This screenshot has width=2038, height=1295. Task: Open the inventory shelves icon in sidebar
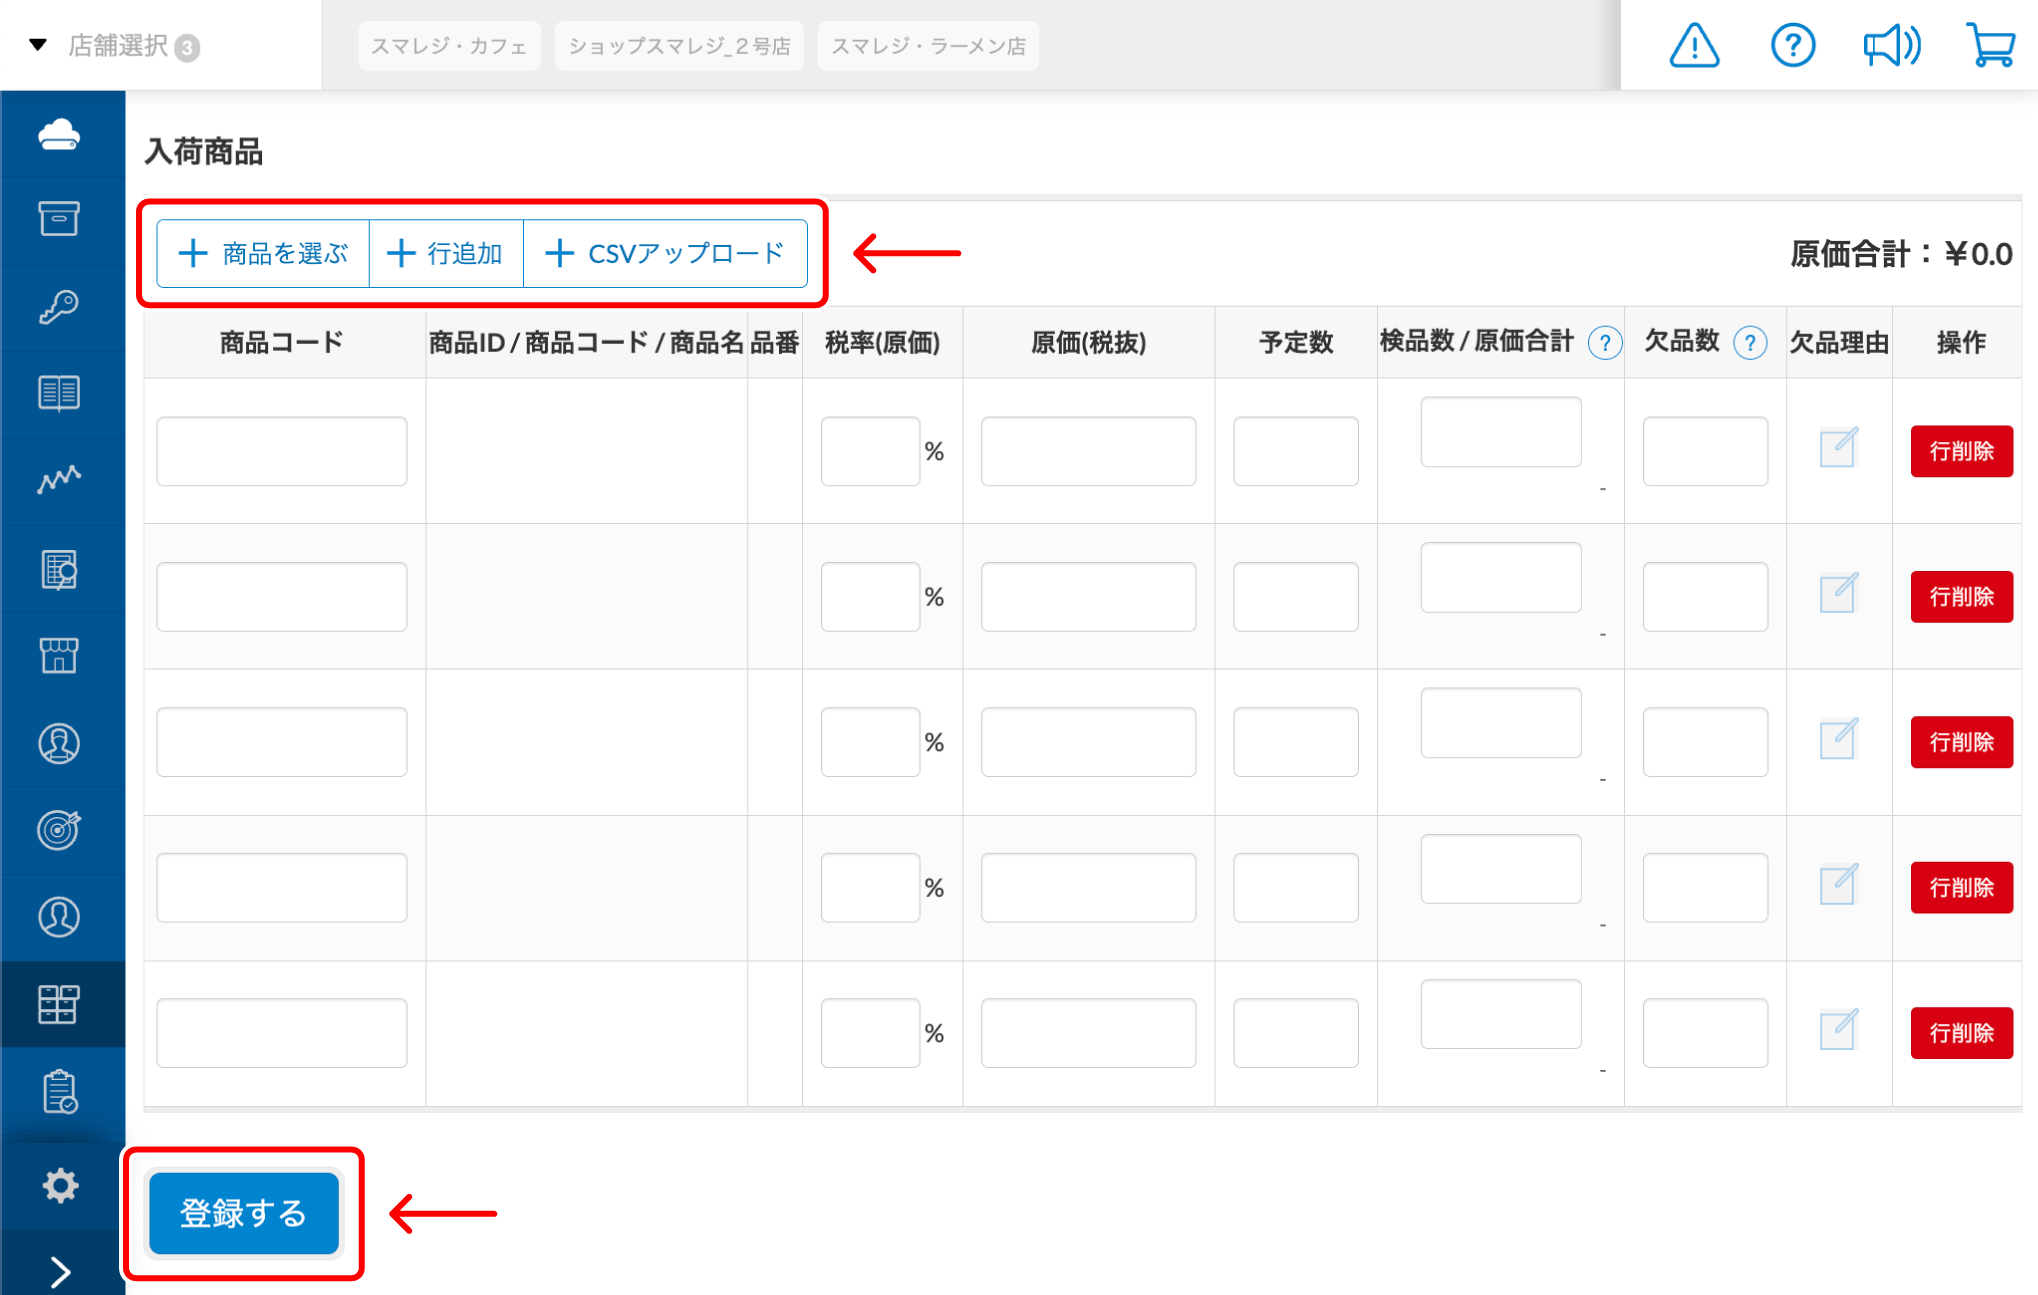pos(59,1004)
